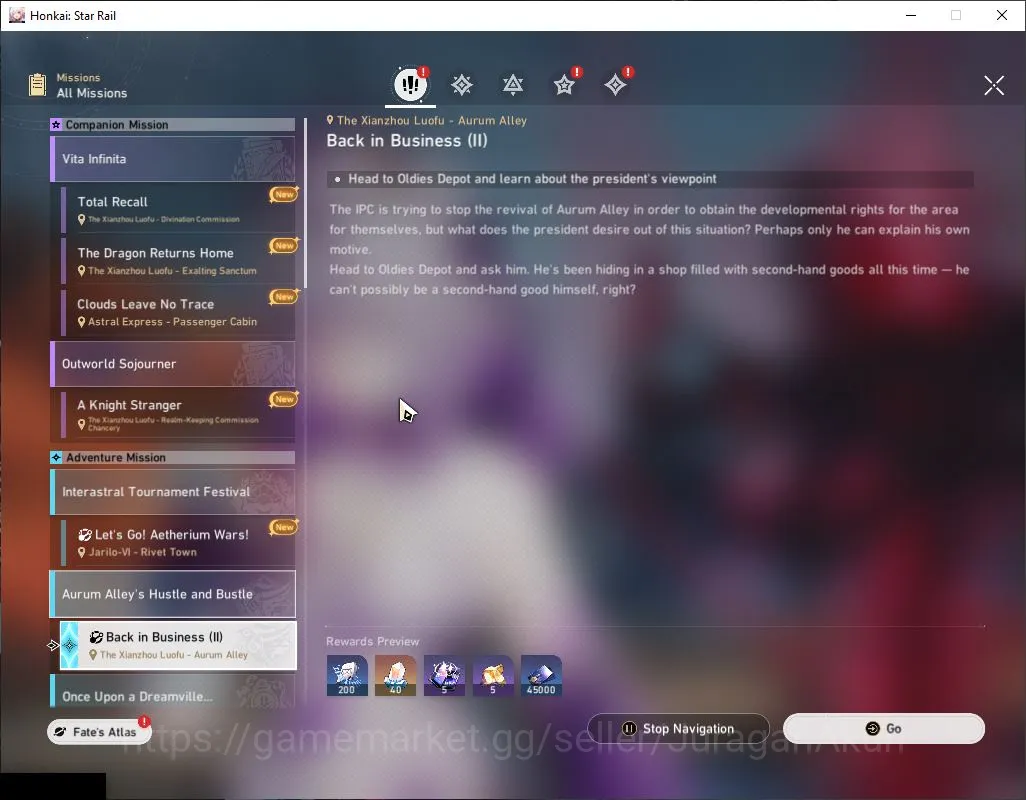Click the Jarilo-VI - Rivet Town location text
The image size is (1026, 800).
[x=143, y=552]
